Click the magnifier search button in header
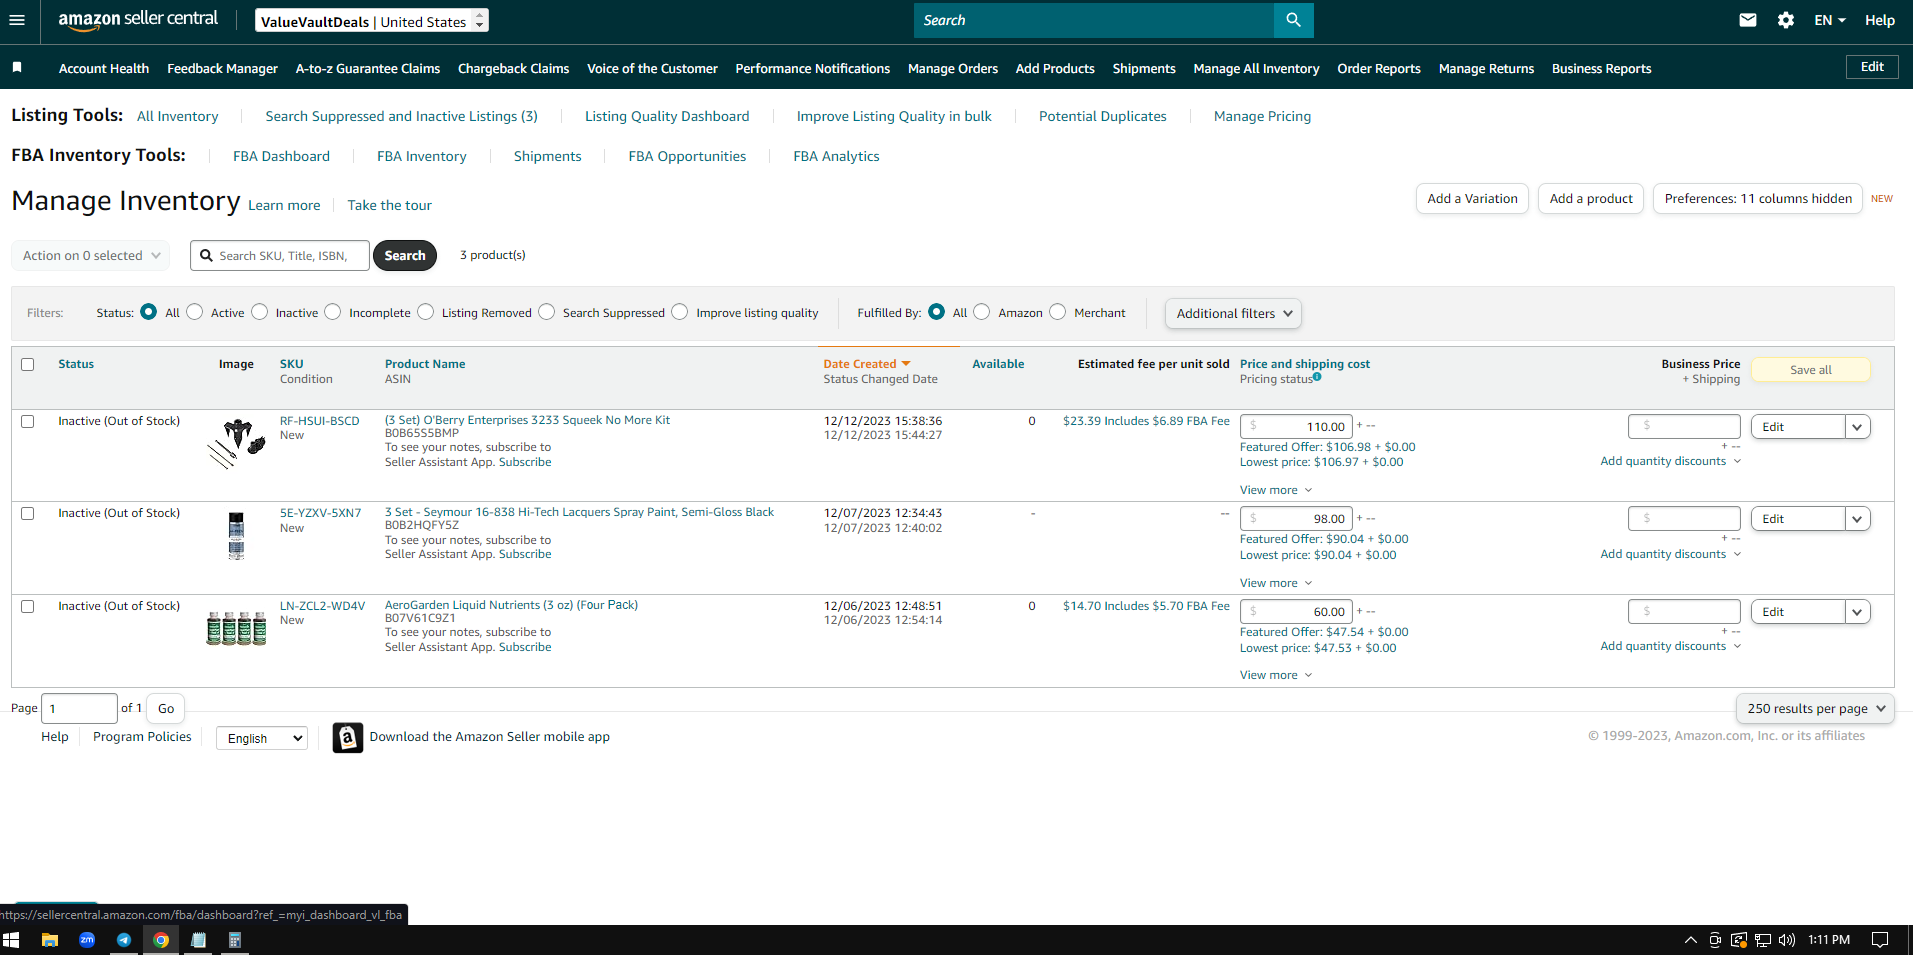This screenshot has width=1913, height=955. click(x=1293, y=20)
